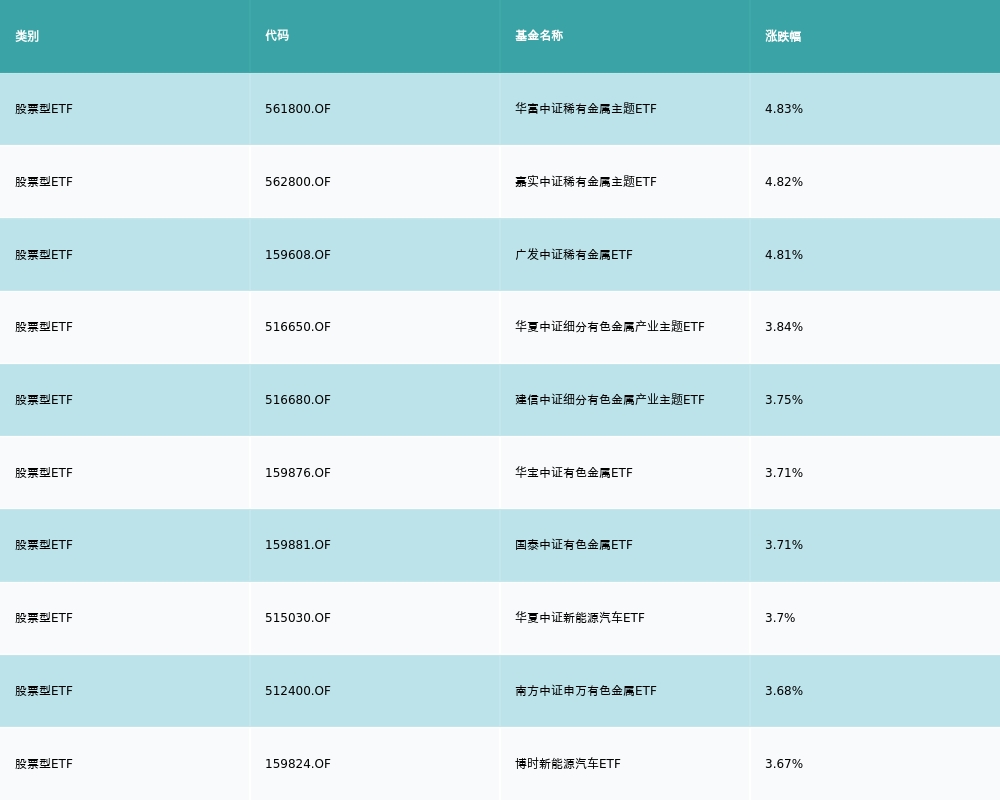Click fund name 华富中证稀有金属主题ETF
Image resolution: width=1000 pixels, height=800 pixels.
[x=585, y=109]
